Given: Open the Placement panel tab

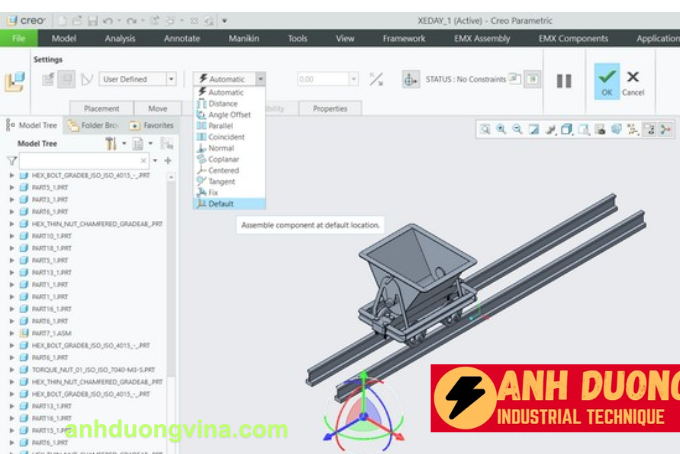Looking at the screenshot, I should tap(102, 108).
